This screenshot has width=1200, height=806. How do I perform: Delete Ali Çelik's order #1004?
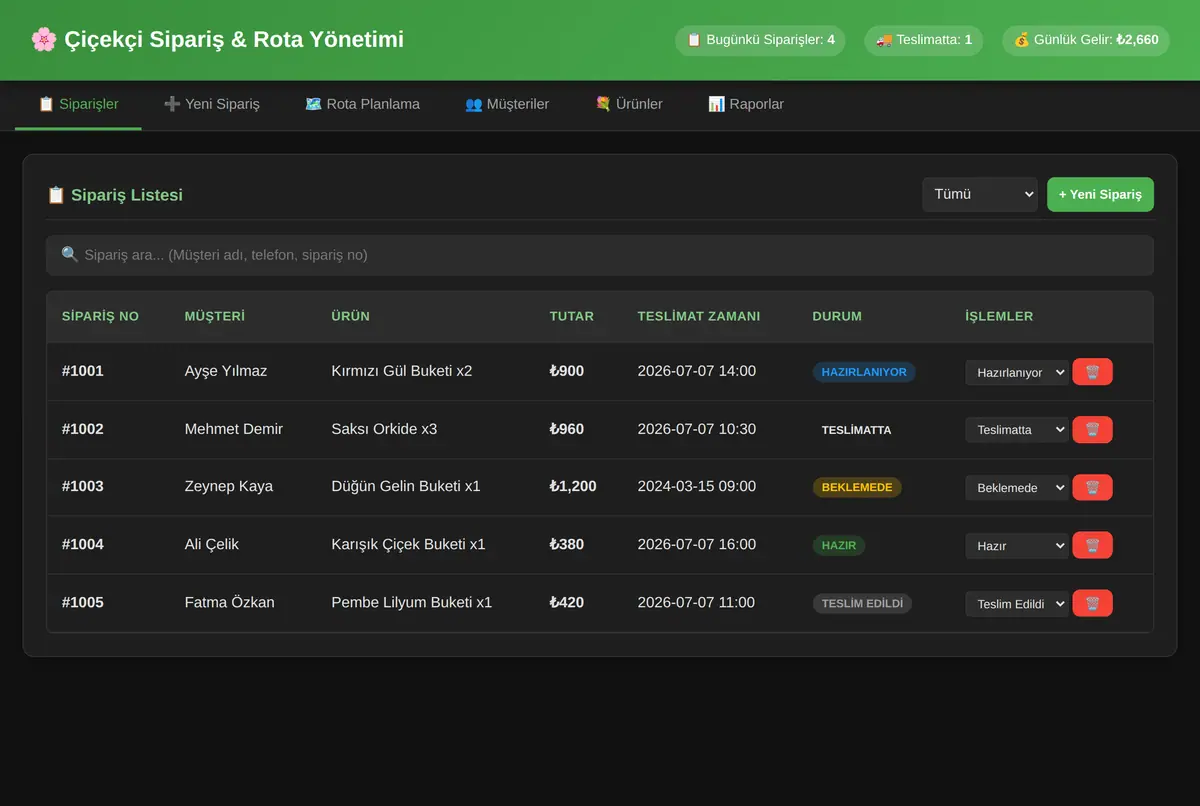pyautogui.click(x=1092, y=546)
